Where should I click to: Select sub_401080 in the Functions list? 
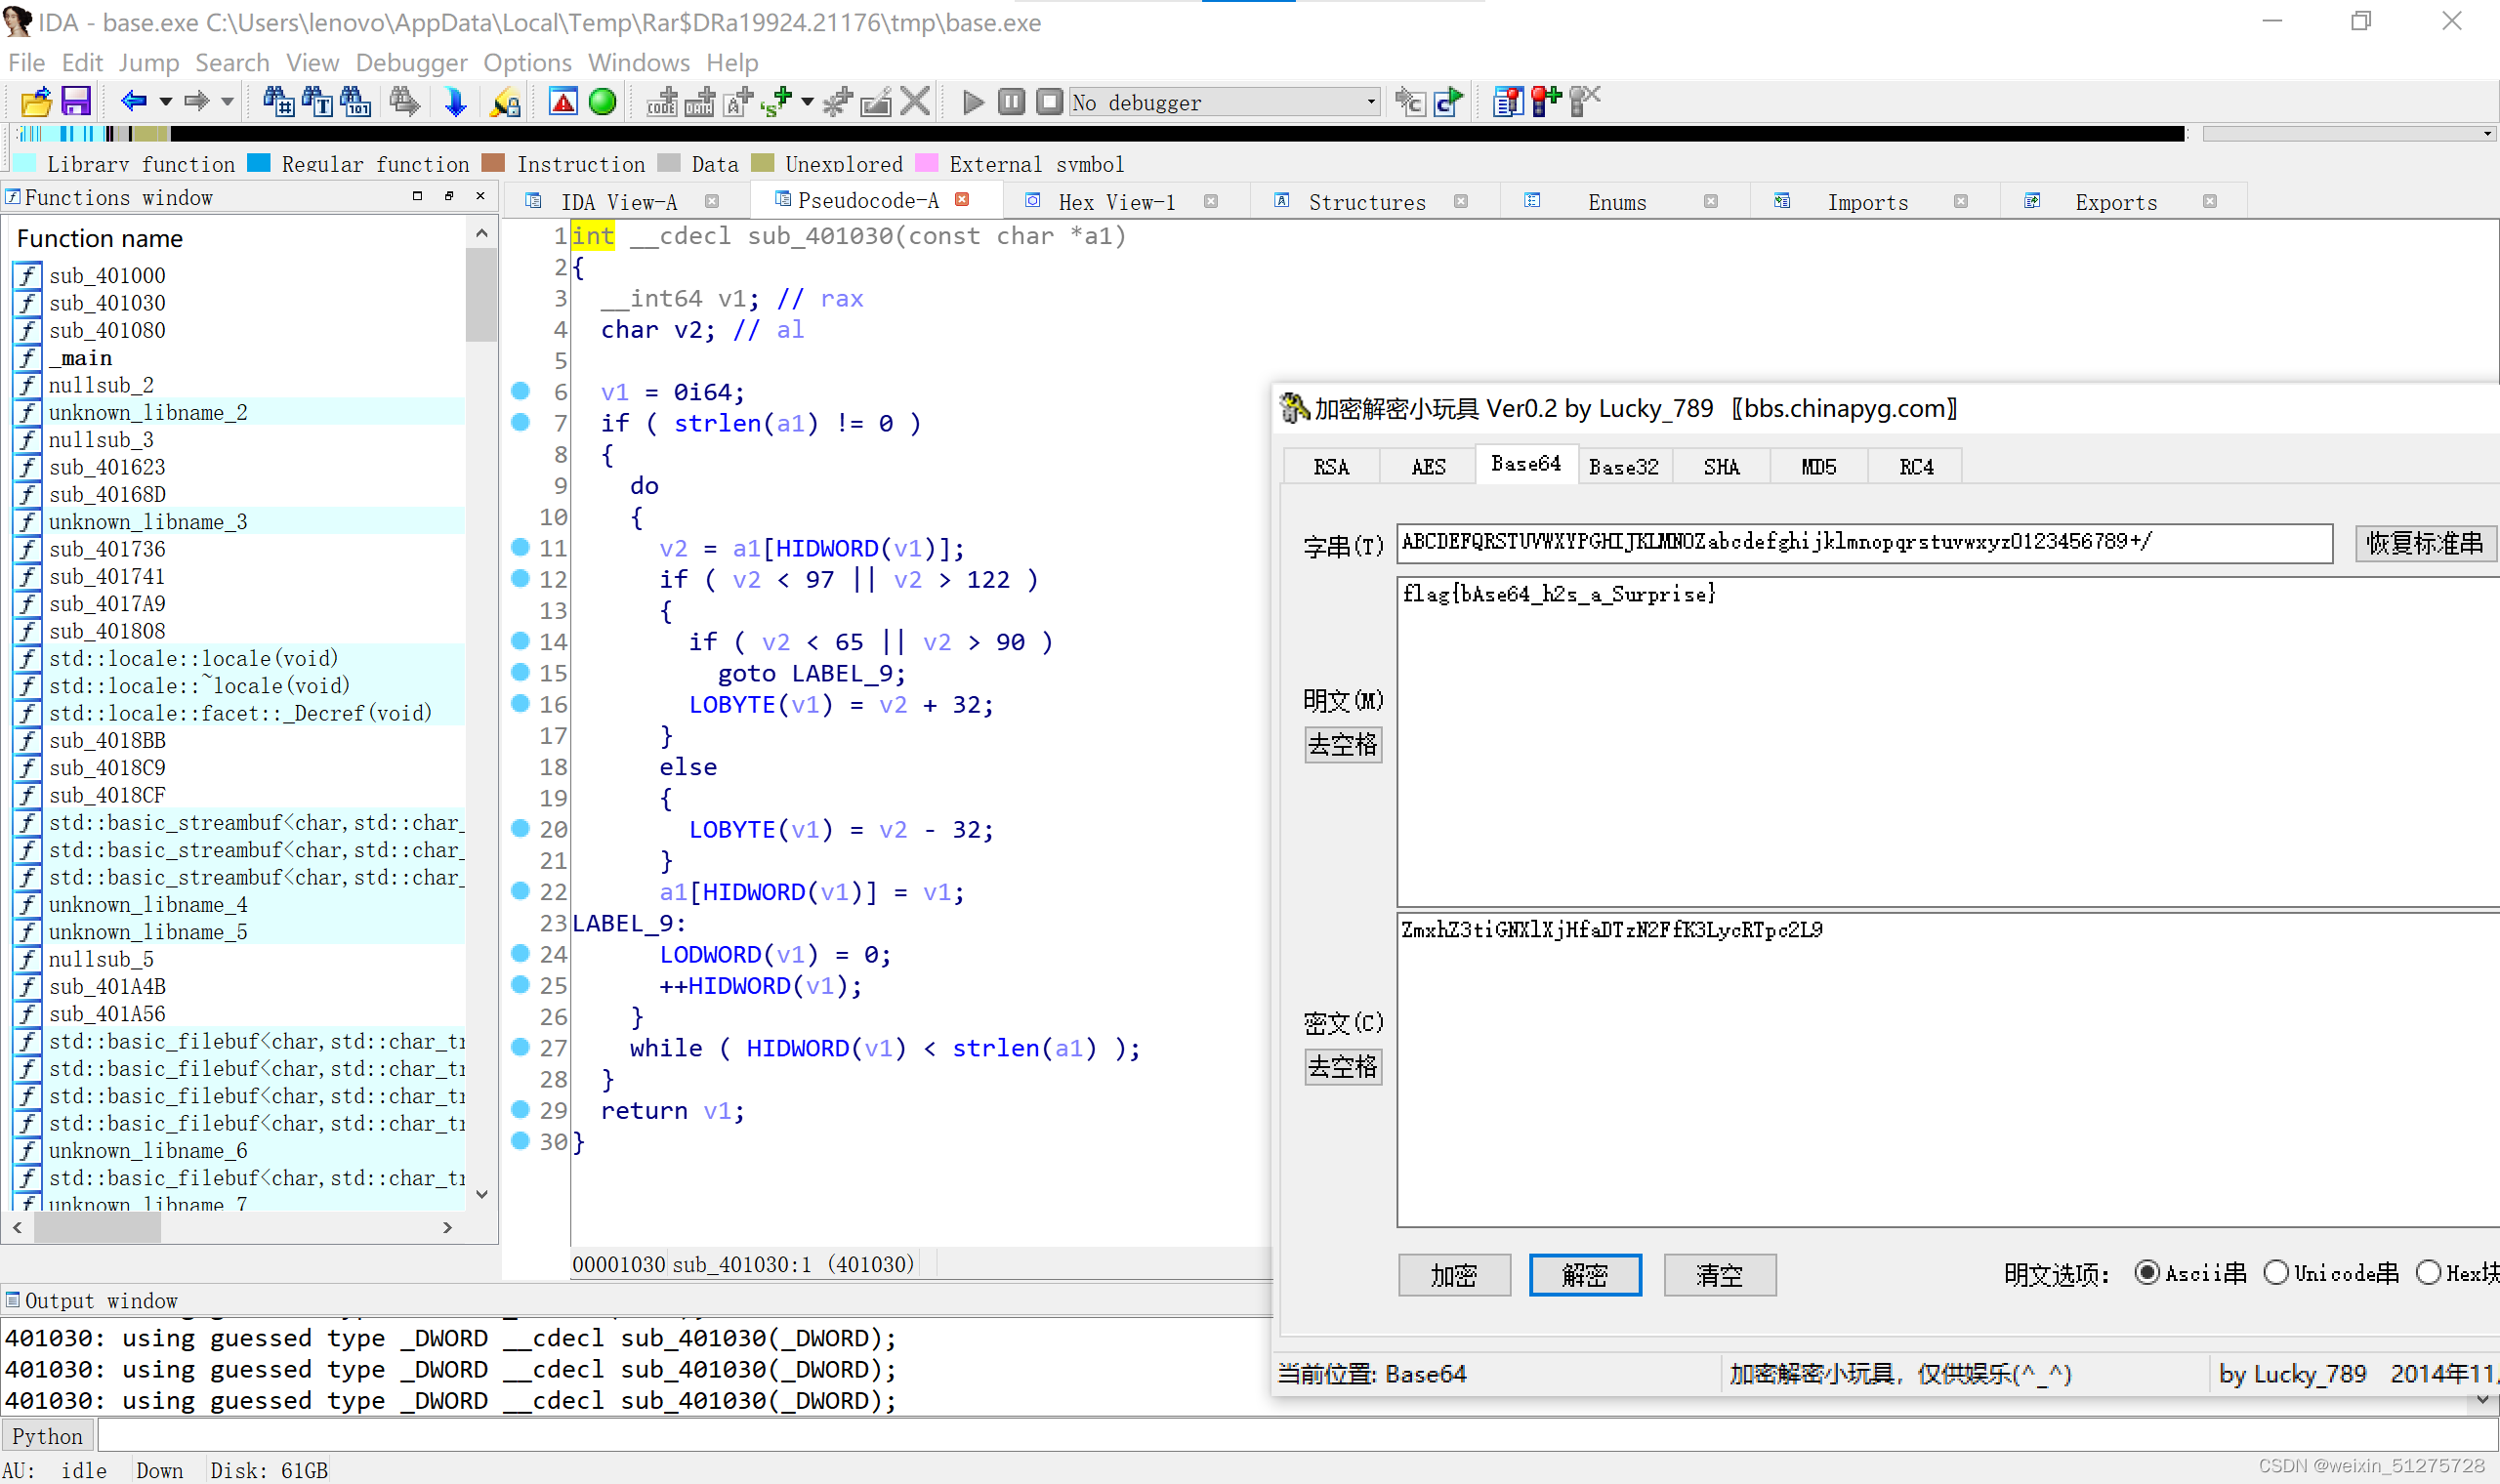tap(107, 330)
